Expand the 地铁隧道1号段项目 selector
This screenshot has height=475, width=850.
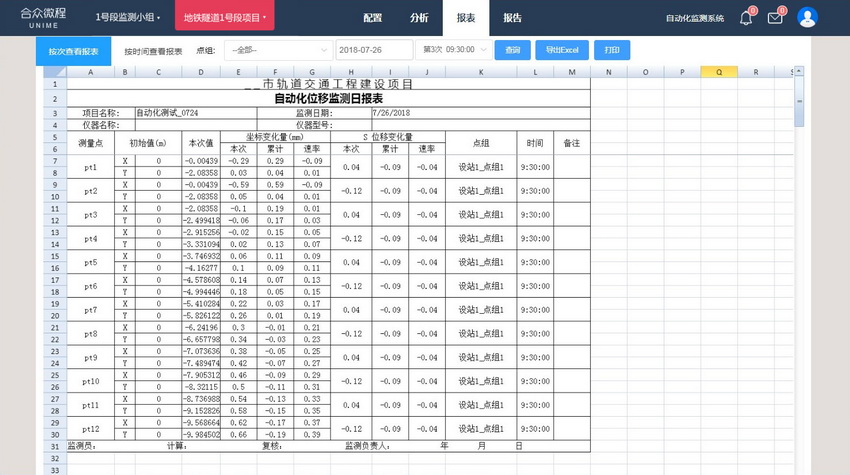coord(224,18)
